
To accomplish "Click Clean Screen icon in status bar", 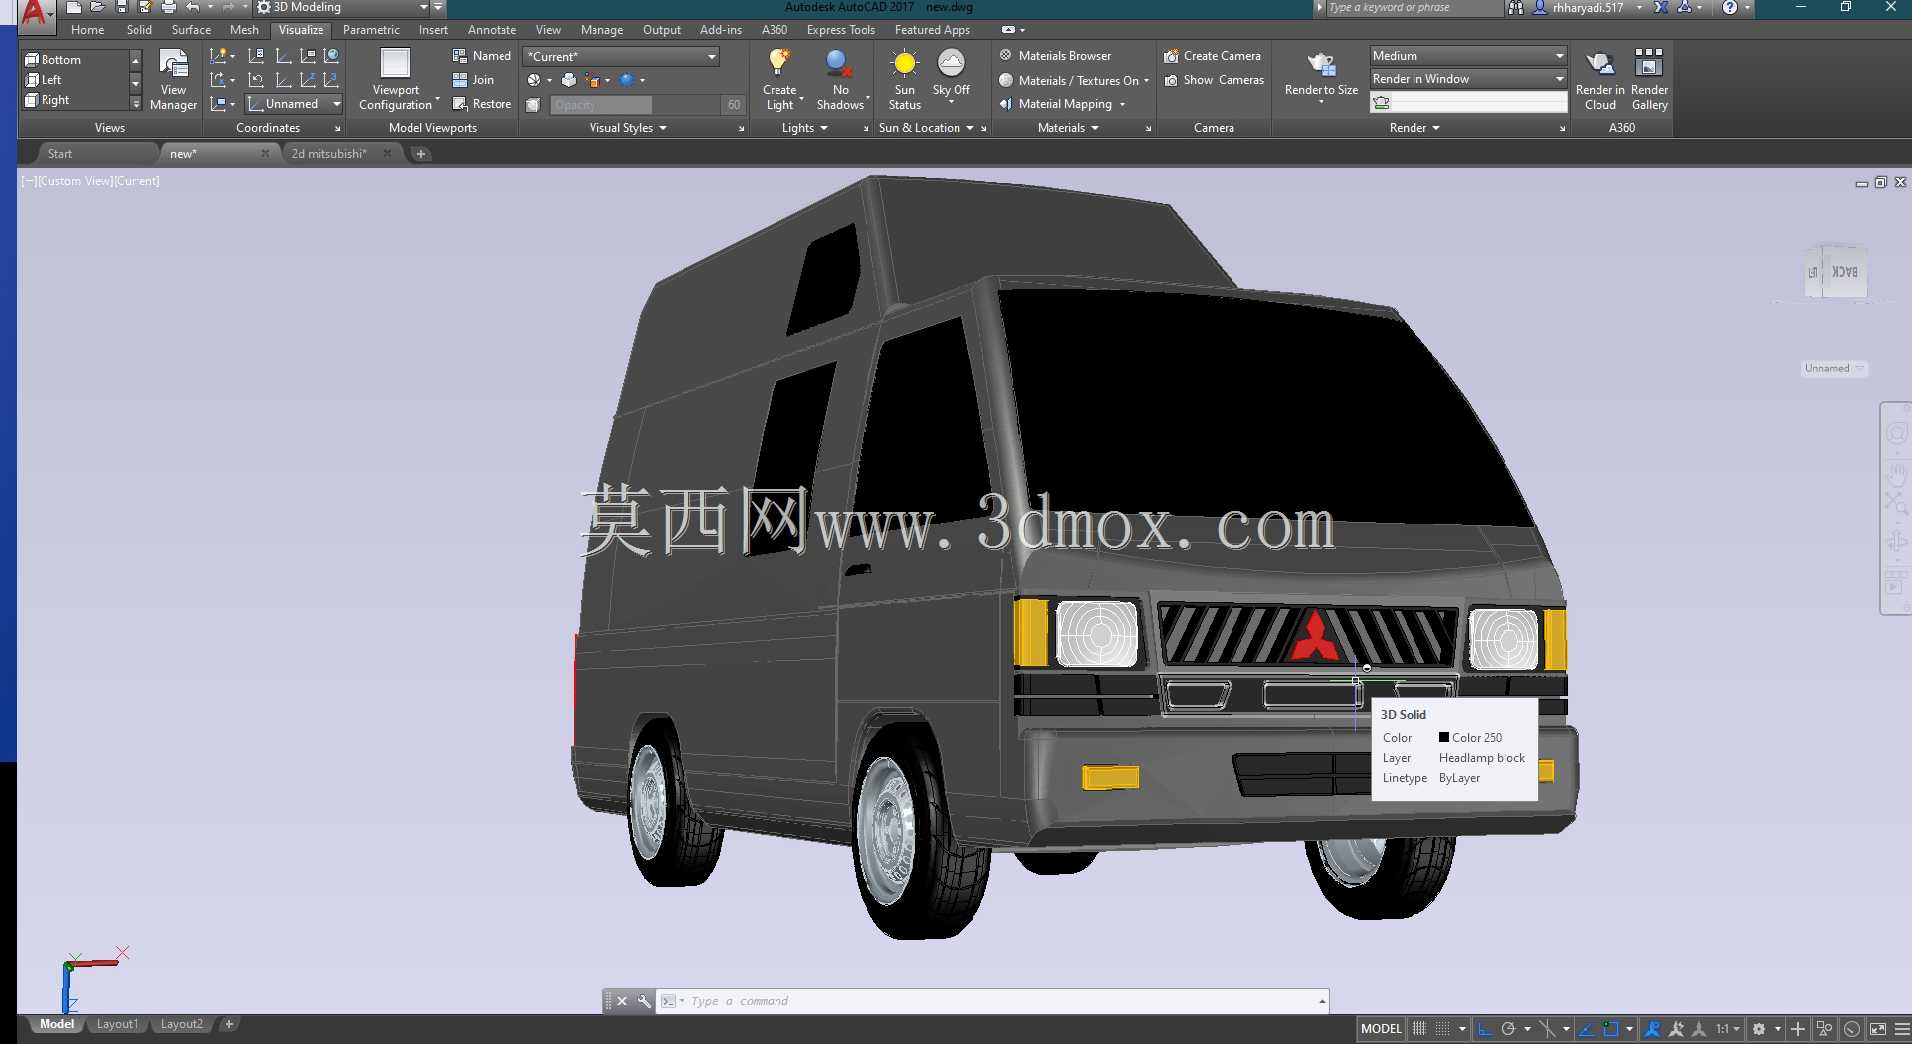I will (x=1877, y=1028).
